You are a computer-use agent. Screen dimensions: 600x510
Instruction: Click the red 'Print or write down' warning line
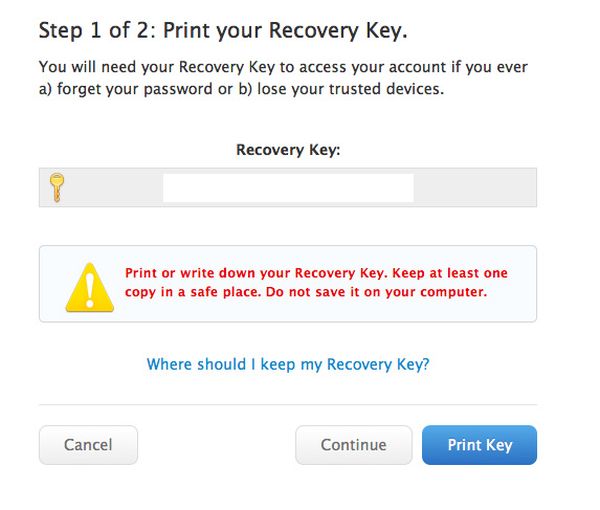[316, 273]
